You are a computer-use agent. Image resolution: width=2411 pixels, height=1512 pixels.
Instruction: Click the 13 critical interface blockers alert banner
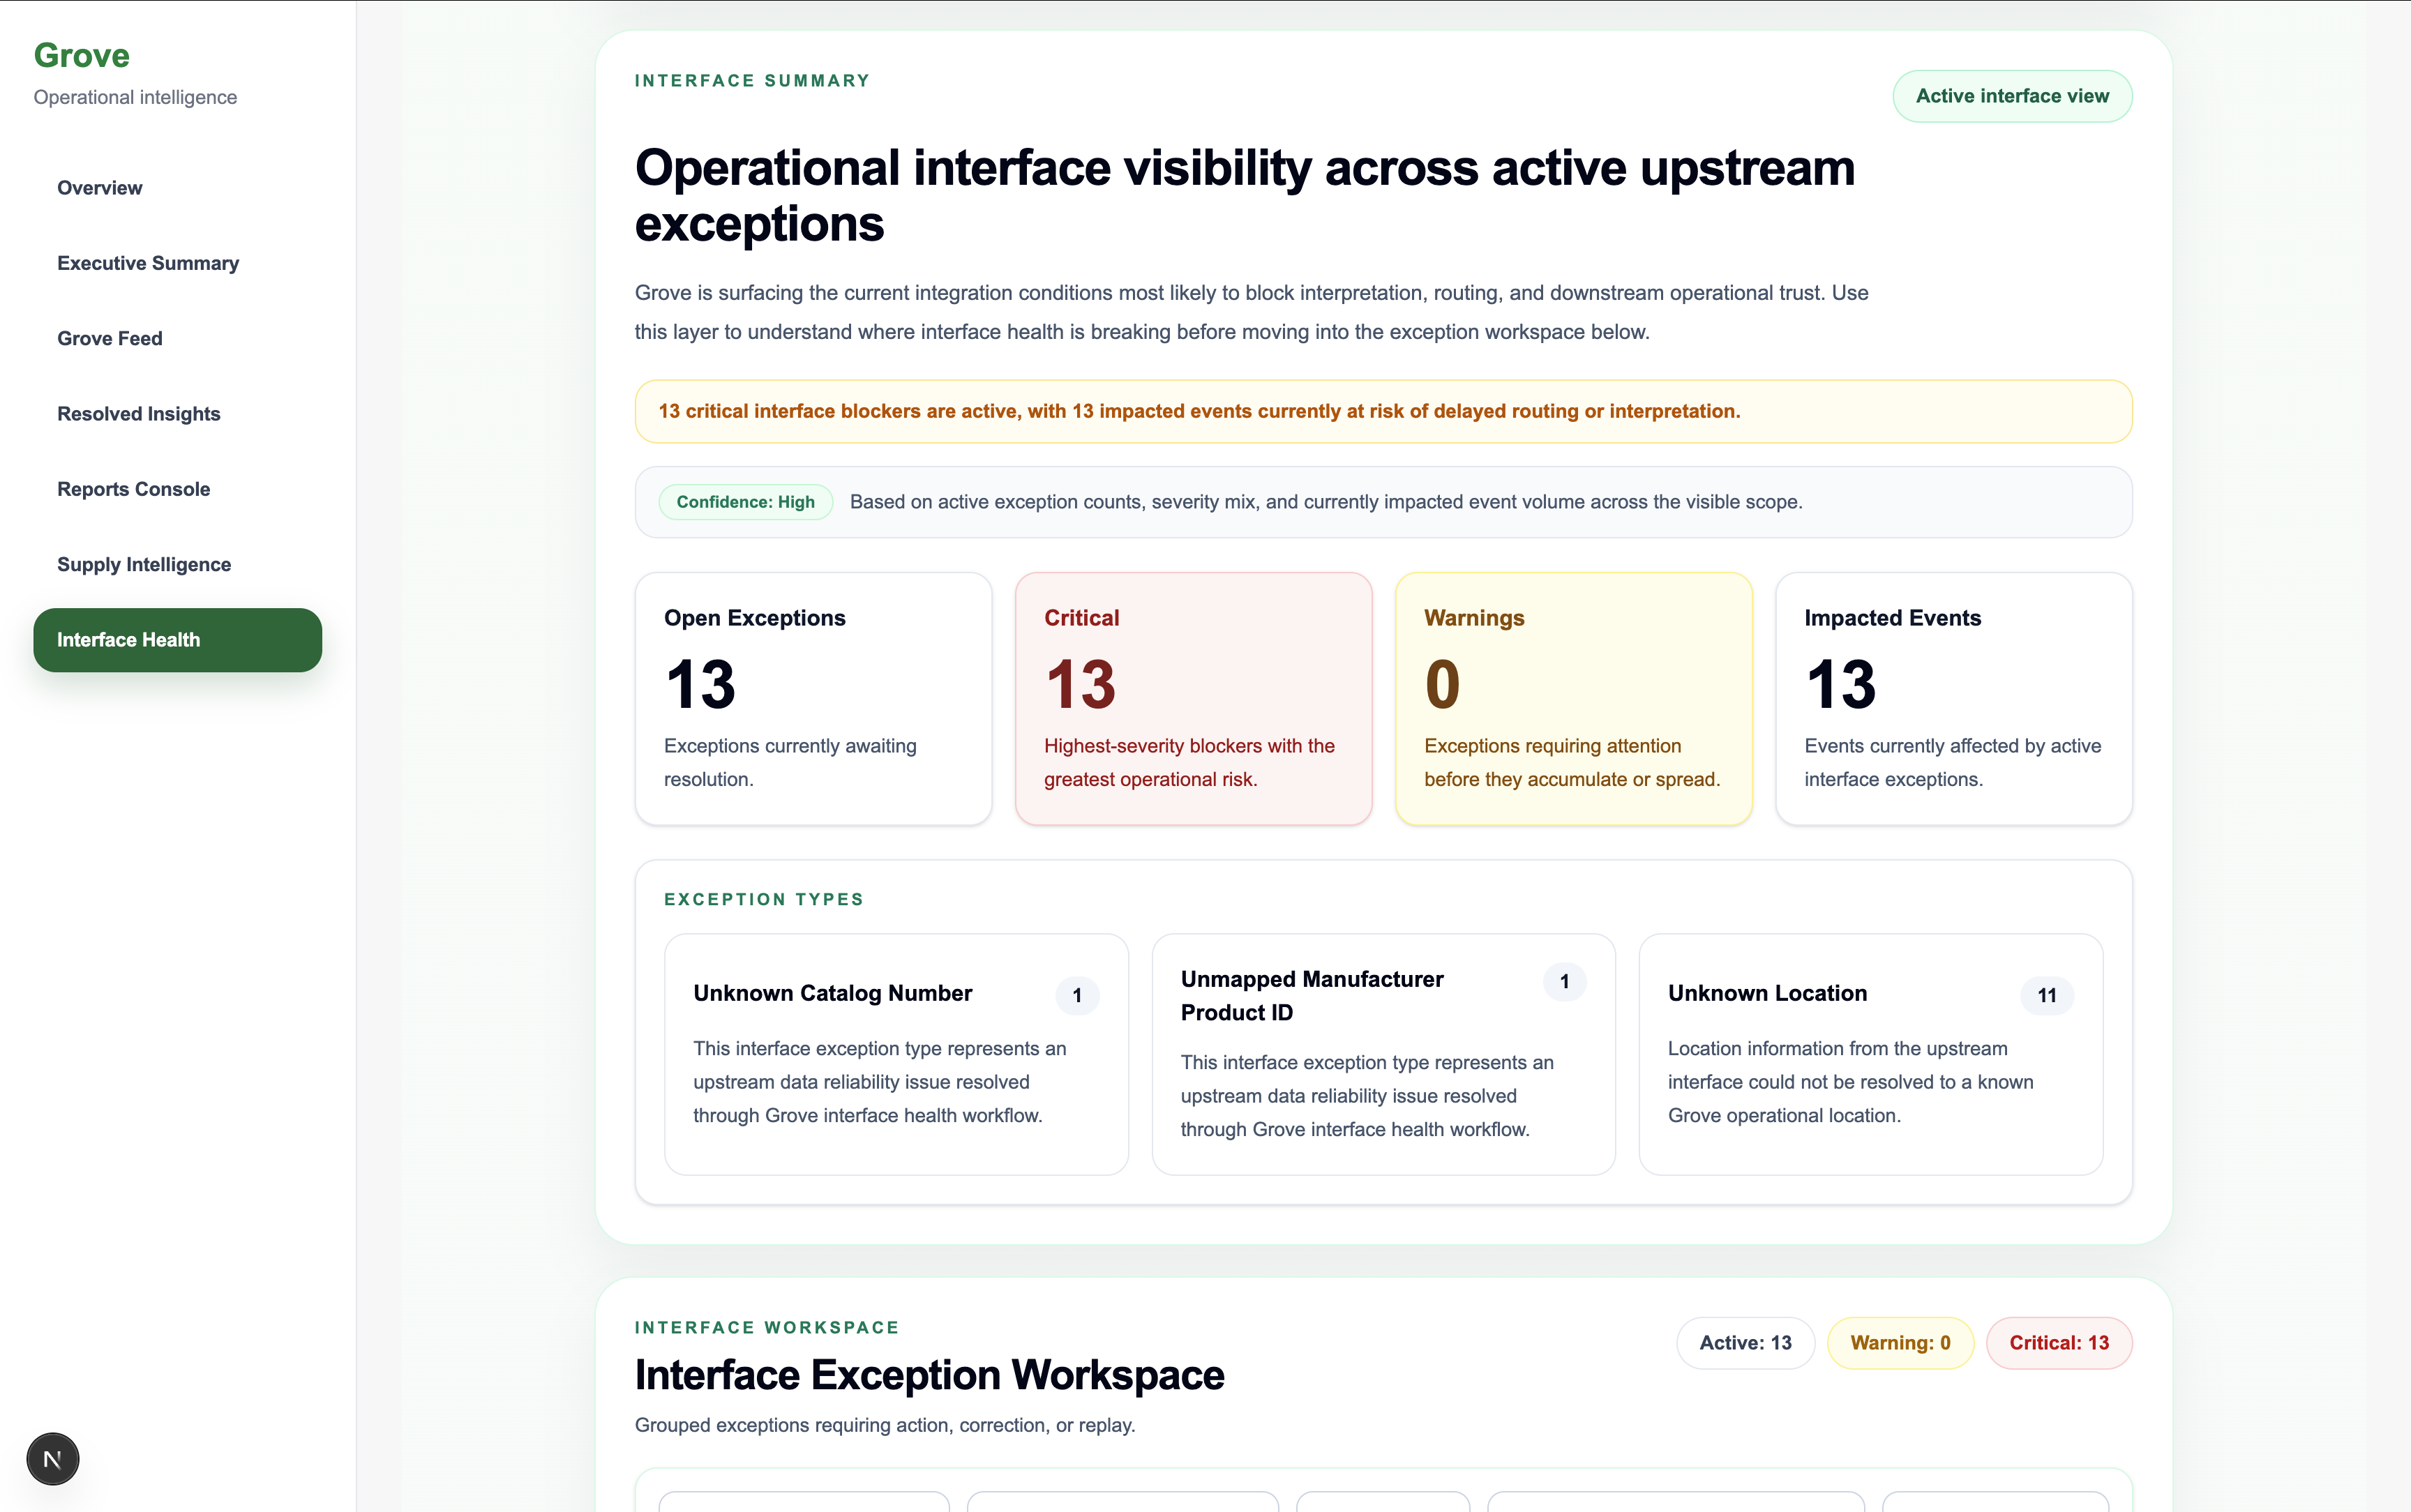coord(1383,411)
